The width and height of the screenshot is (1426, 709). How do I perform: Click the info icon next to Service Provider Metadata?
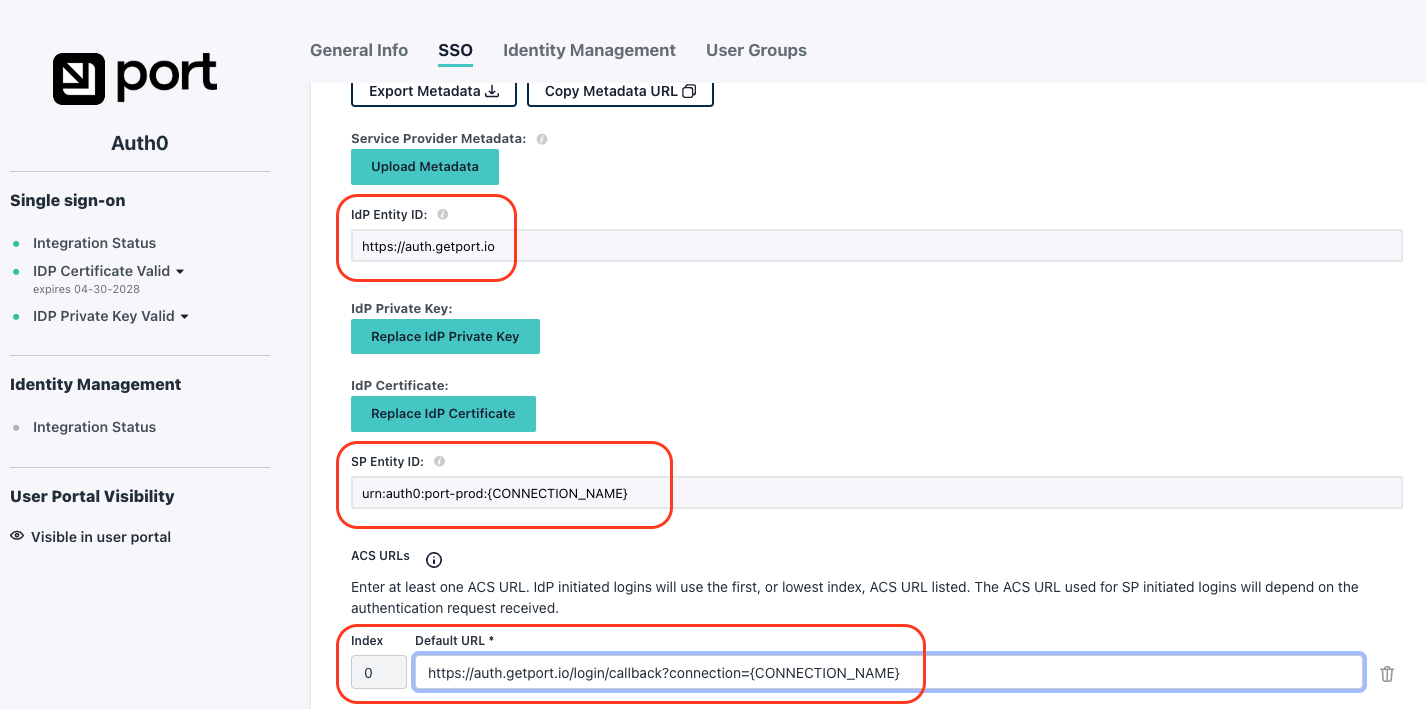[x=541, y=138]
